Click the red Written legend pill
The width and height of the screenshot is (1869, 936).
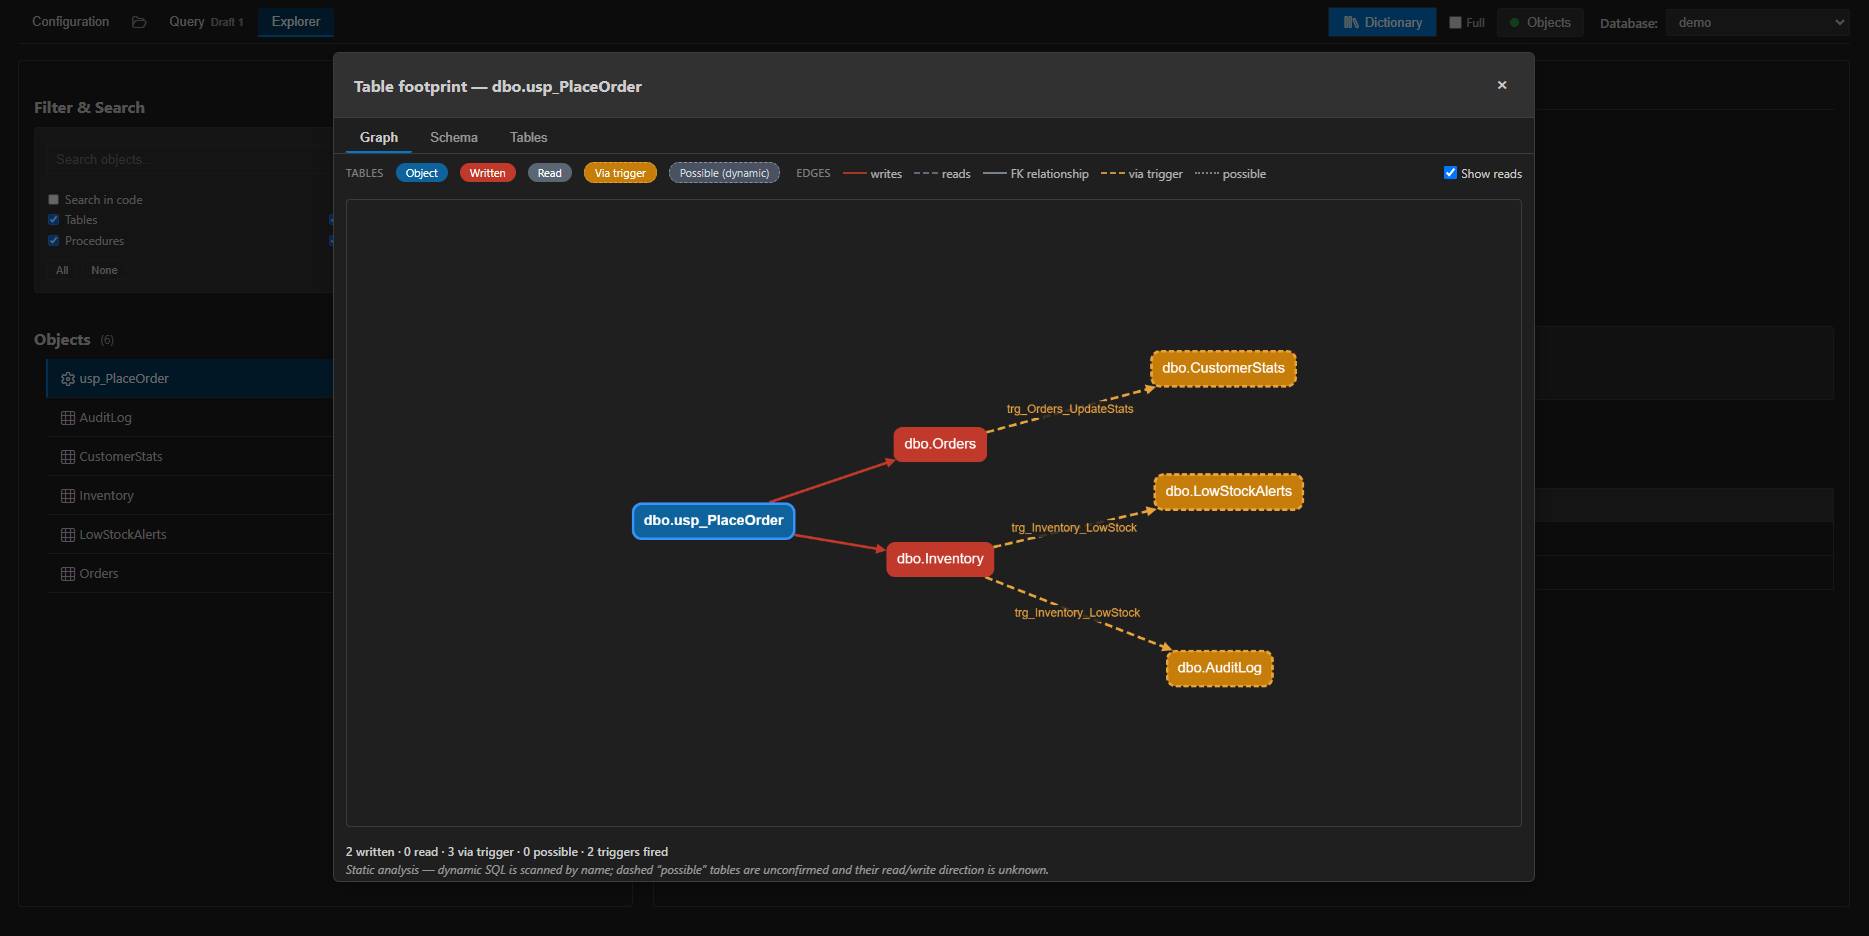tap(487, 173)
